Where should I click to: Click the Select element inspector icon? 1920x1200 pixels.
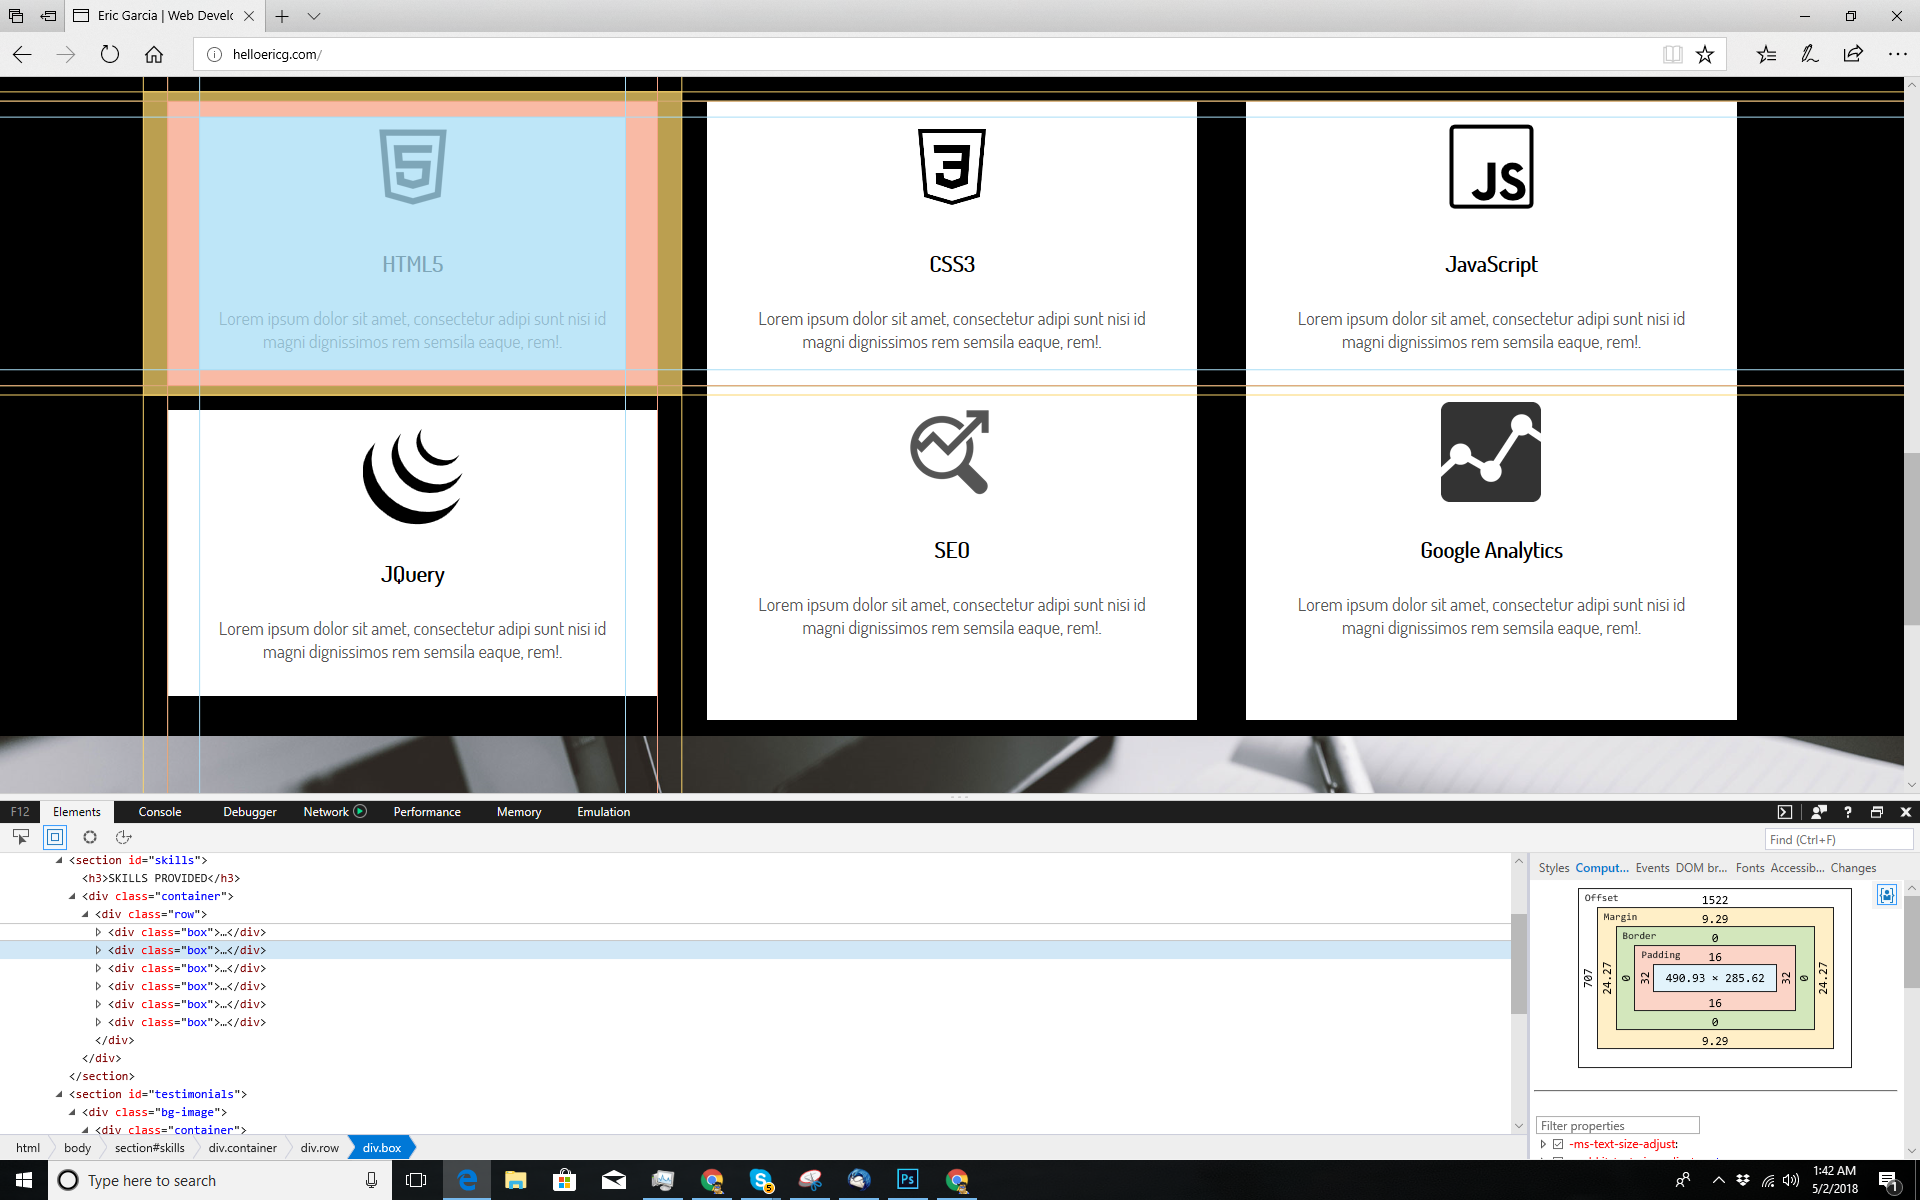21,837
